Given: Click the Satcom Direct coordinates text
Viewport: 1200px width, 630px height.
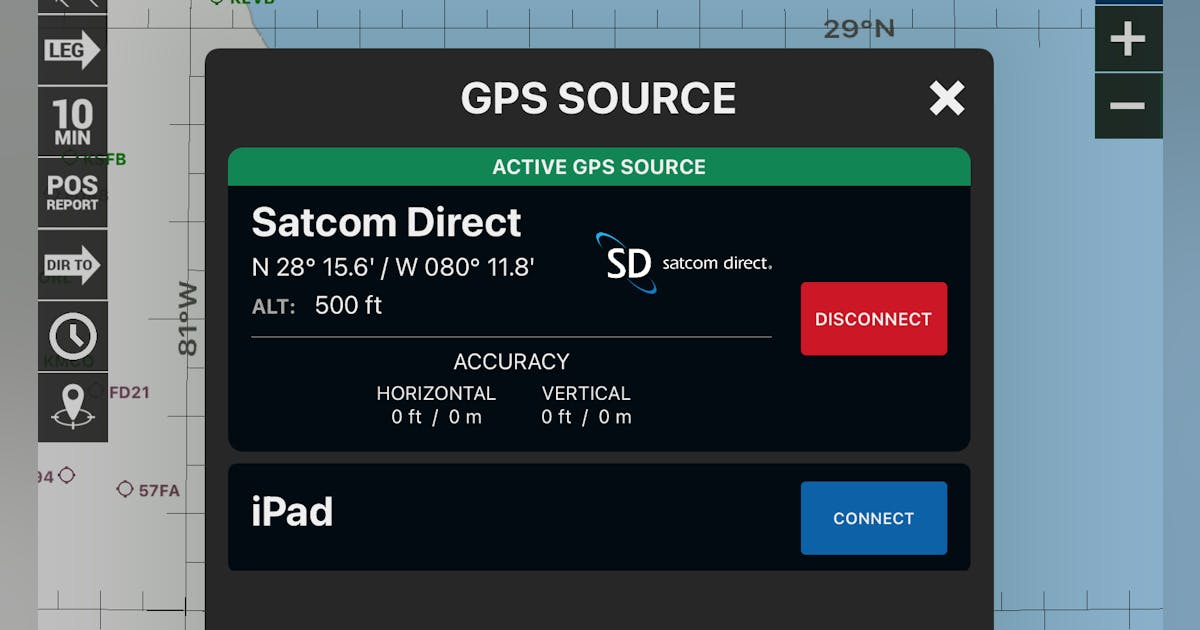Looking at the screenshot, I should coord(393,266).
